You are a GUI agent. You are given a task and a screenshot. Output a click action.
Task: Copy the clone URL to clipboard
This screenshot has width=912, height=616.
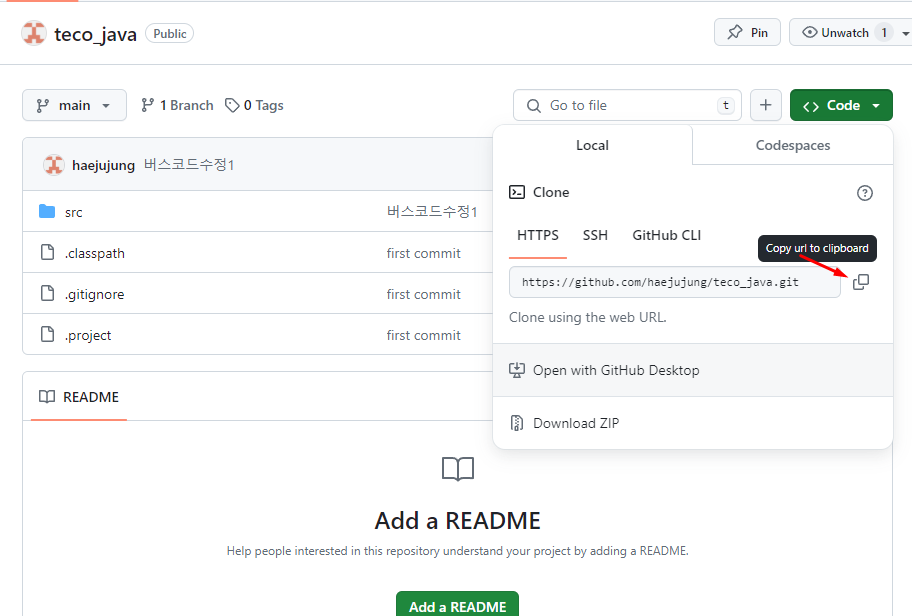(x=861, y=282)
